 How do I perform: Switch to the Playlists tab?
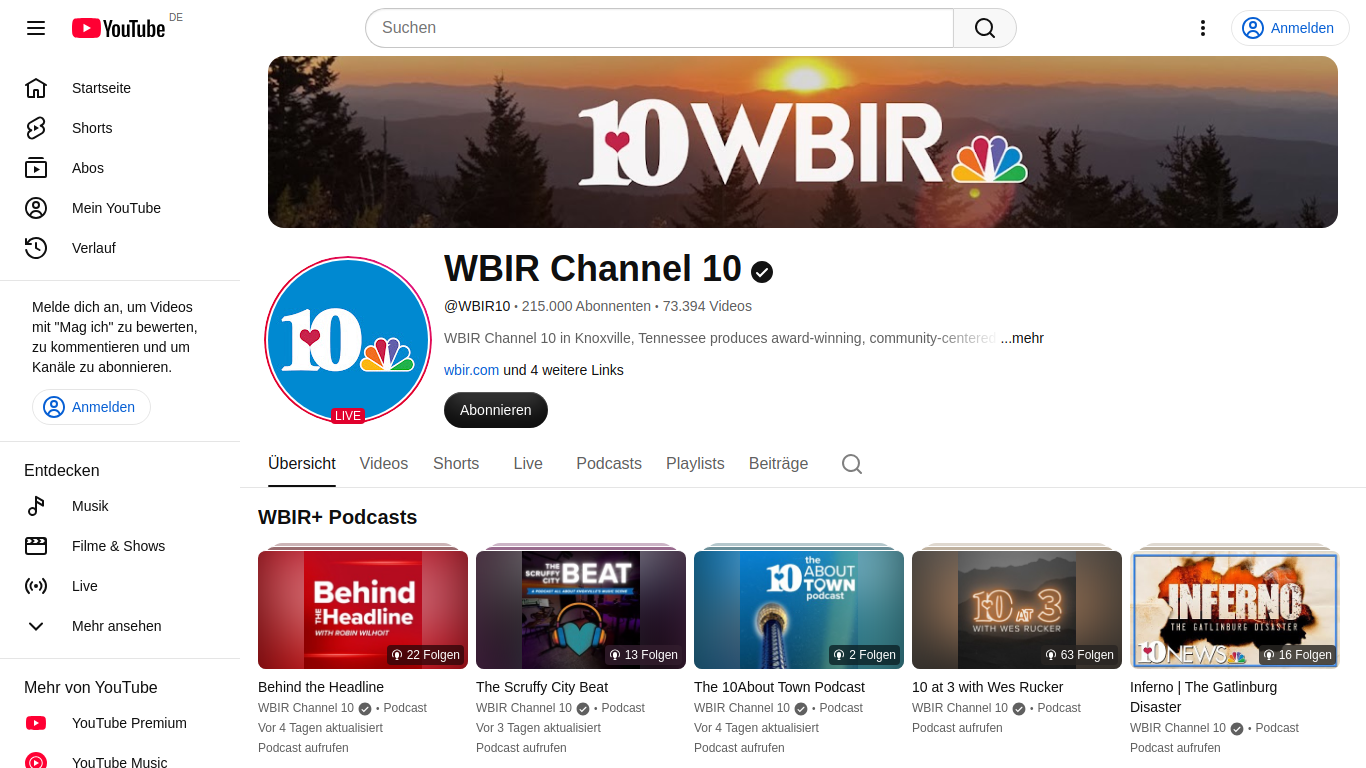(695, 464)
